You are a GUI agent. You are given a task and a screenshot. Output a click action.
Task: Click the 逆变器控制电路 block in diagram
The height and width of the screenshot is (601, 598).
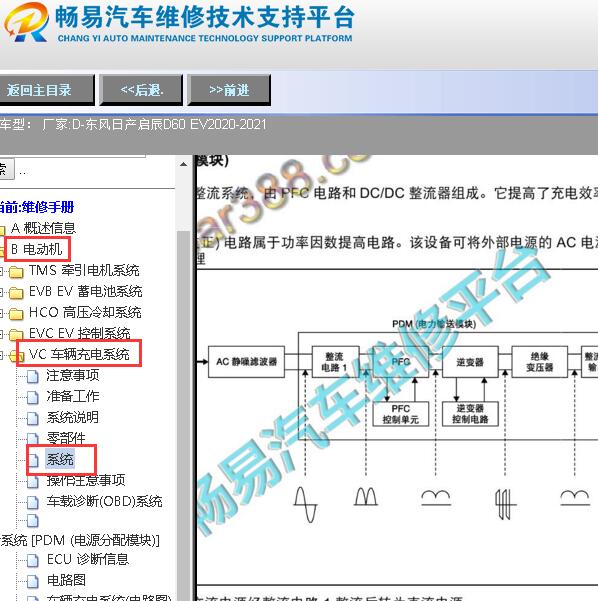pyautogui.click(x=470, y=414)
